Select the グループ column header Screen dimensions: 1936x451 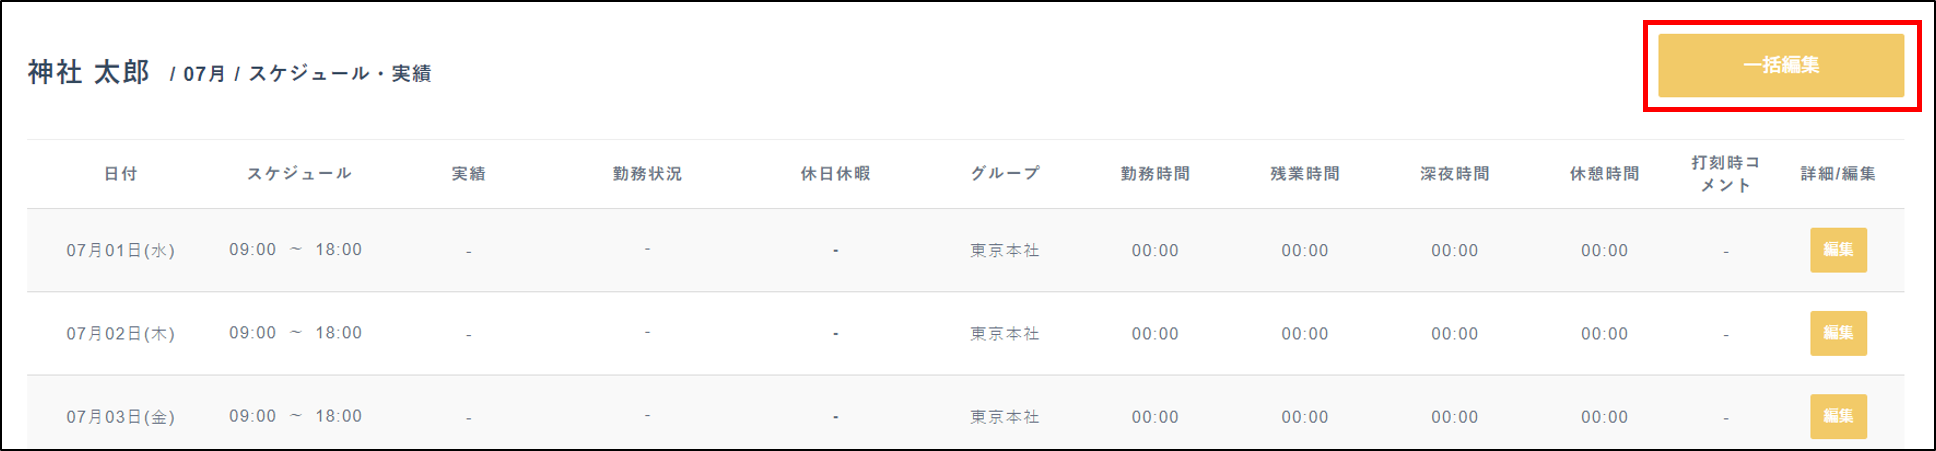[x=1005, y=174]
